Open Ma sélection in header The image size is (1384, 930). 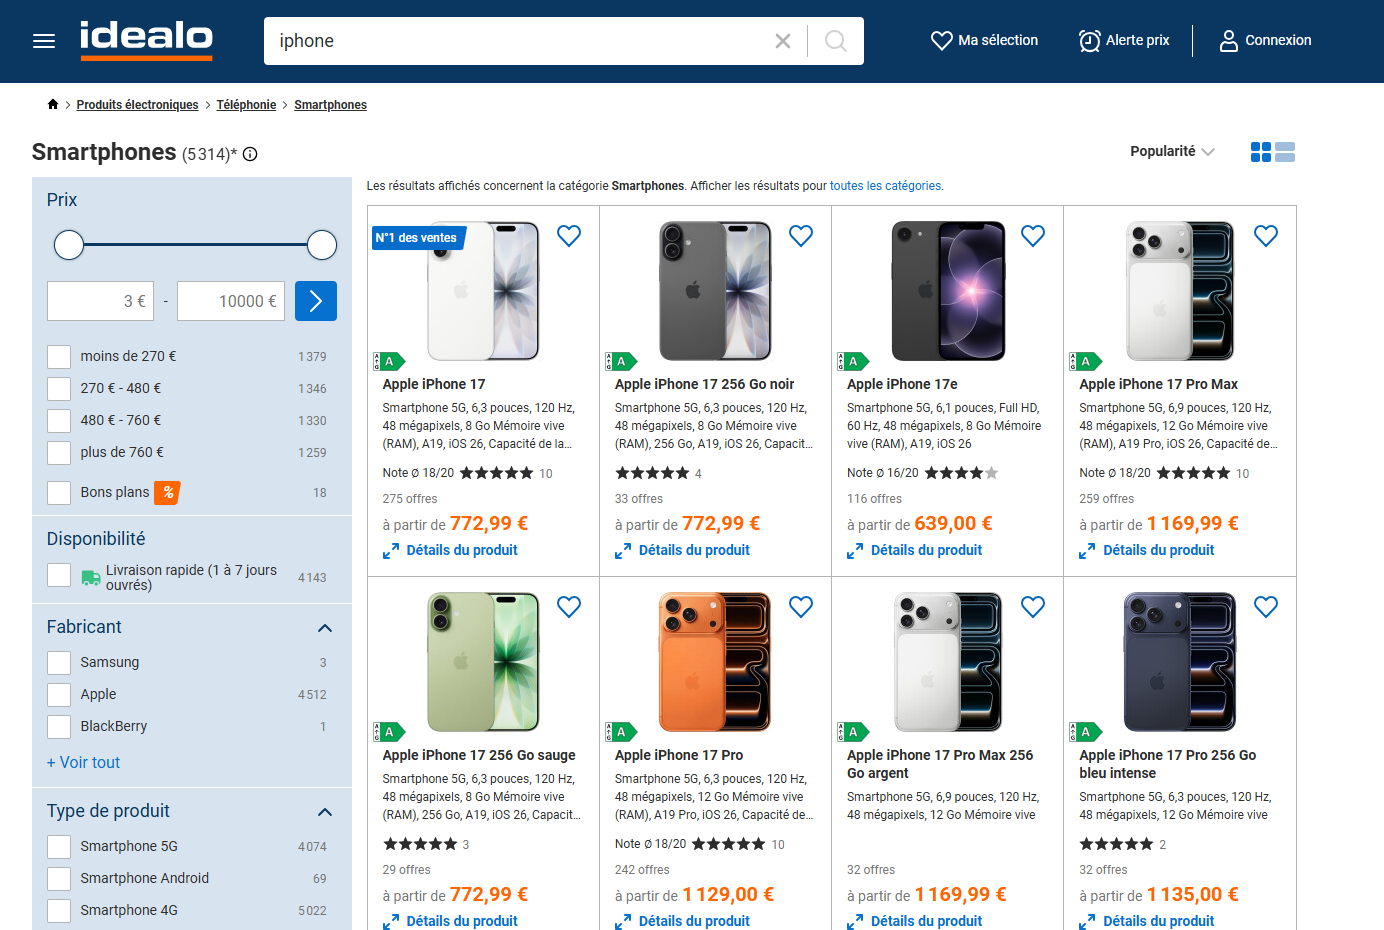(984, 41)
